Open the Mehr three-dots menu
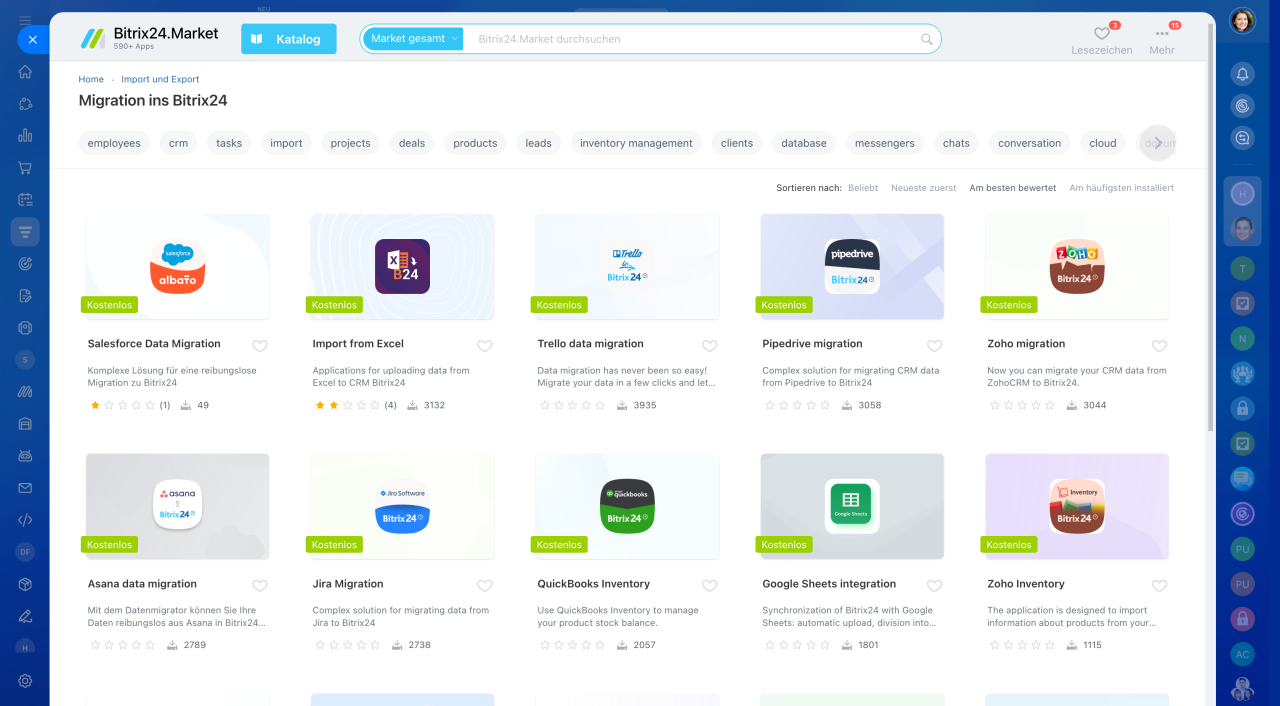The width and height of the screenshot is (1280, 706). tap(1162, 39)
